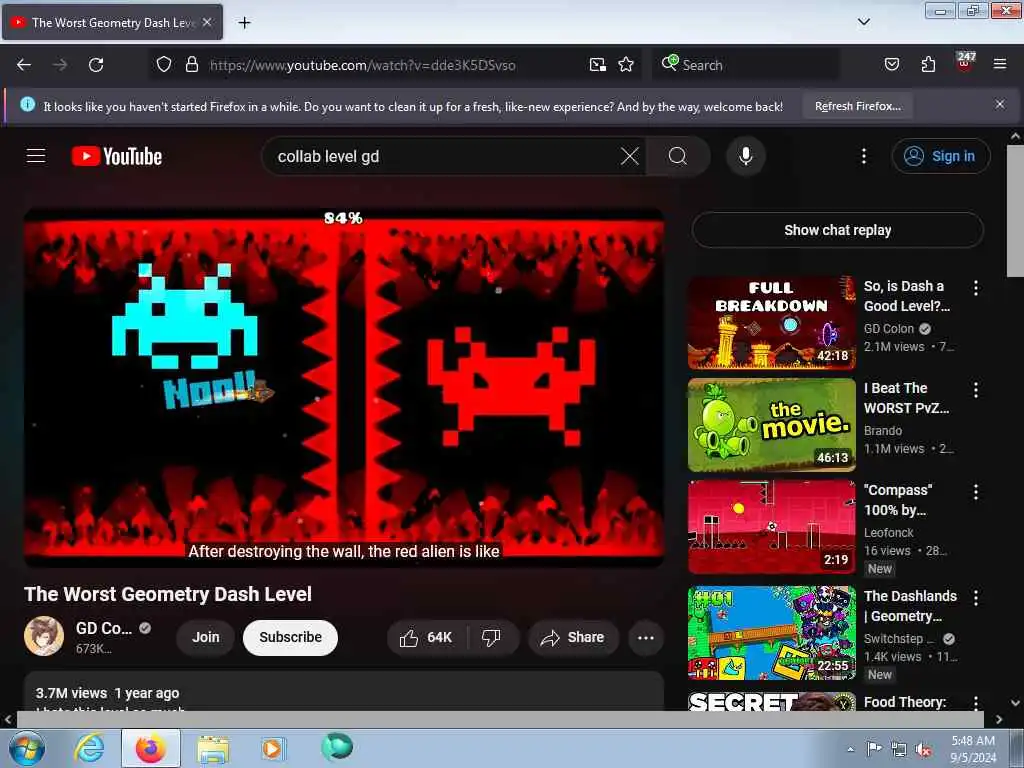Open The Dashlands video thumbnail
The width and height of the screenshot is (1024, 768).
(x=771, y=633)
